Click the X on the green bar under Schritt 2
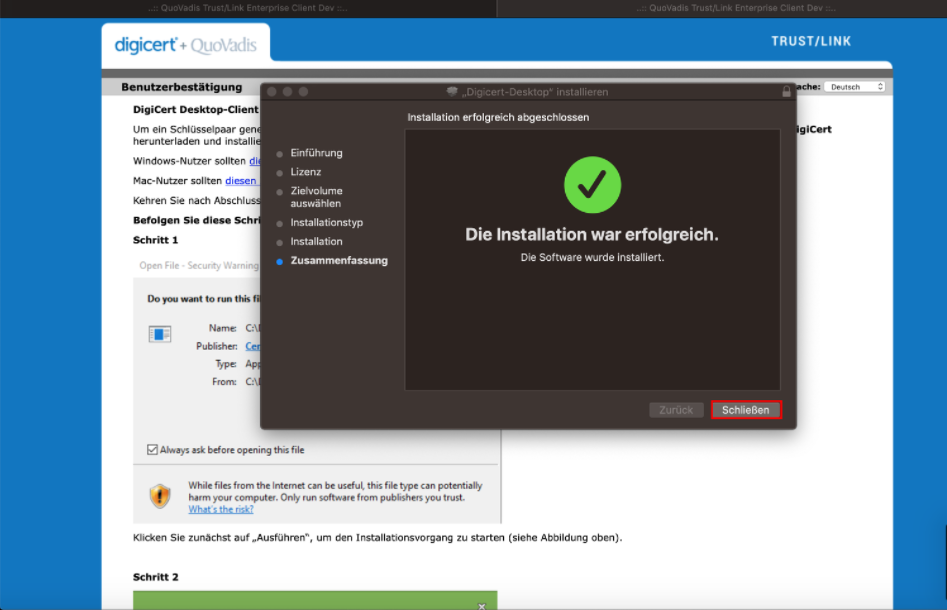This screenshot has height=610, width=947. tap(481, 606)
